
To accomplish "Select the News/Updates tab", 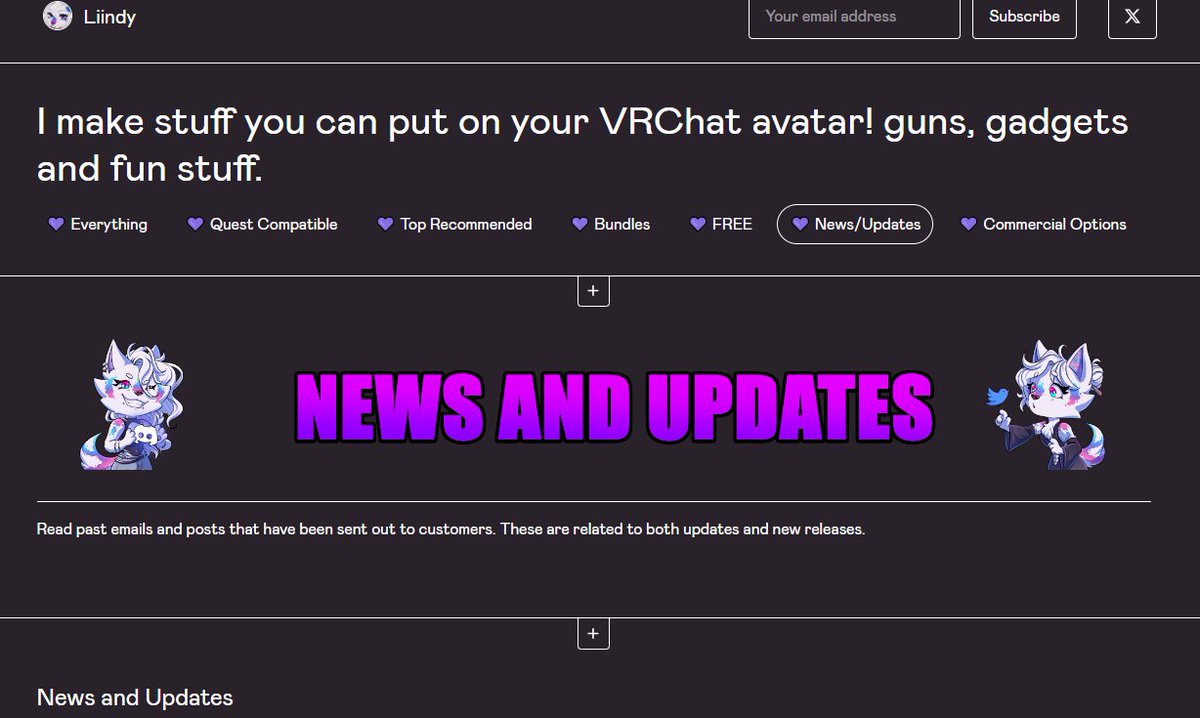I will [x=855, y=224].
